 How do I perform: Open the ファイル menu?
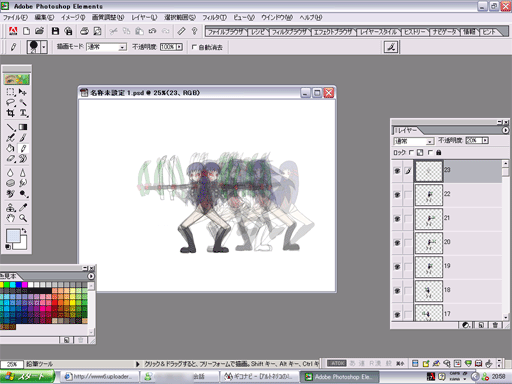tap(15, 17)
